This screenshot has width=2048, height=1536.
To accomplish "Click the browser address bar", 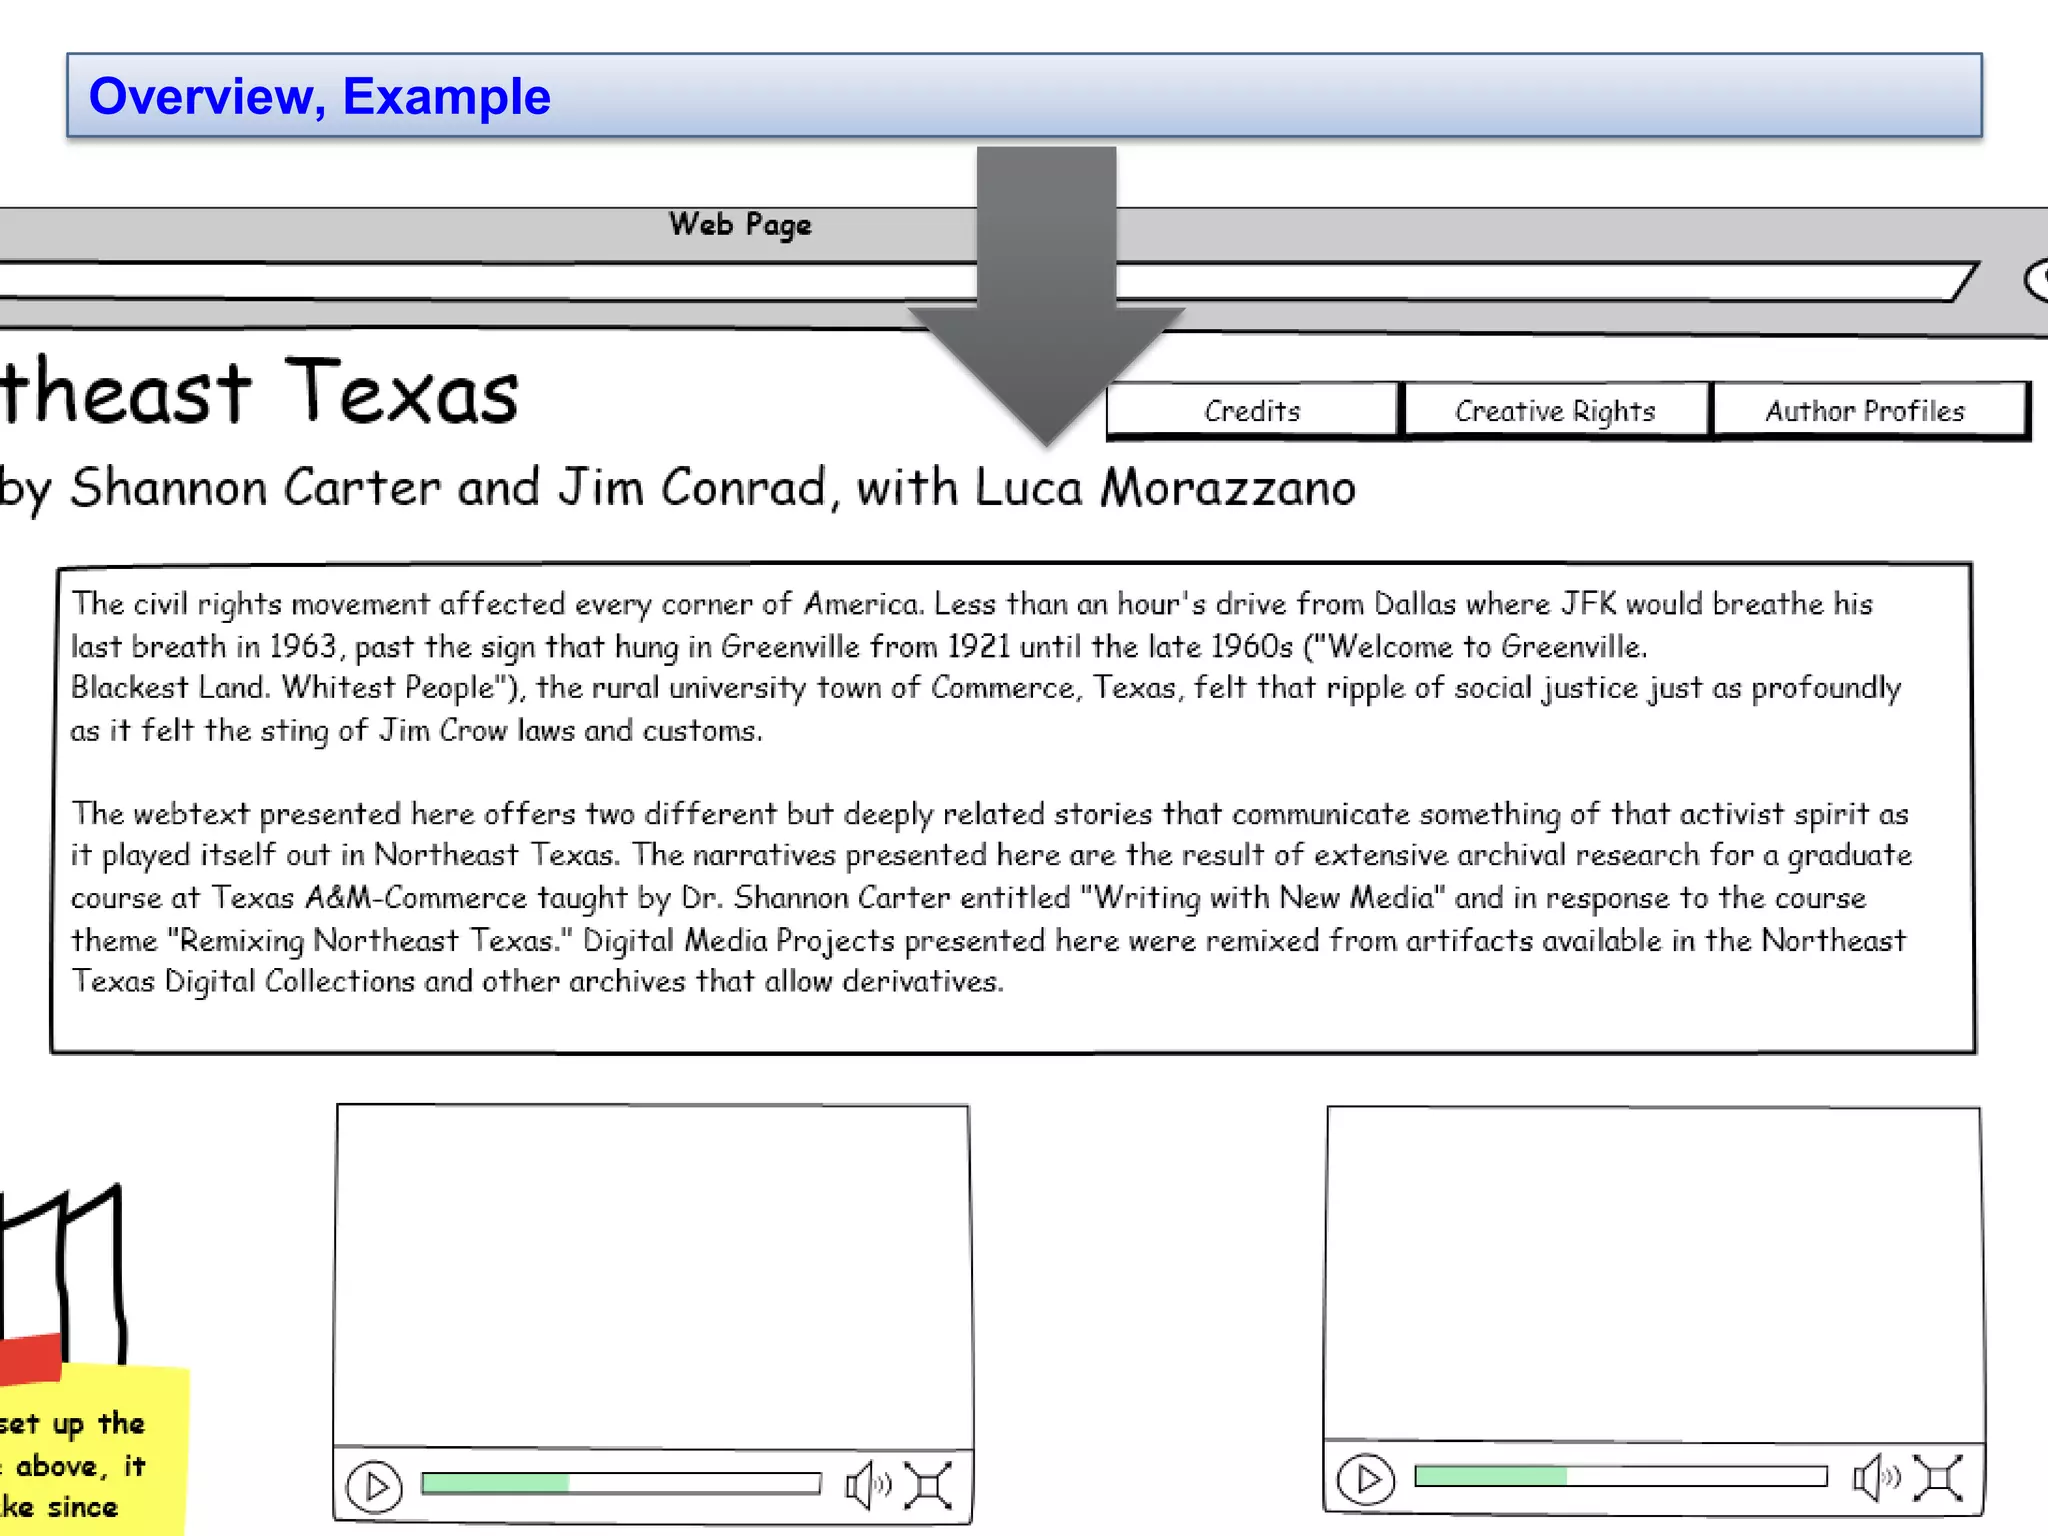I will coord(980,282).
